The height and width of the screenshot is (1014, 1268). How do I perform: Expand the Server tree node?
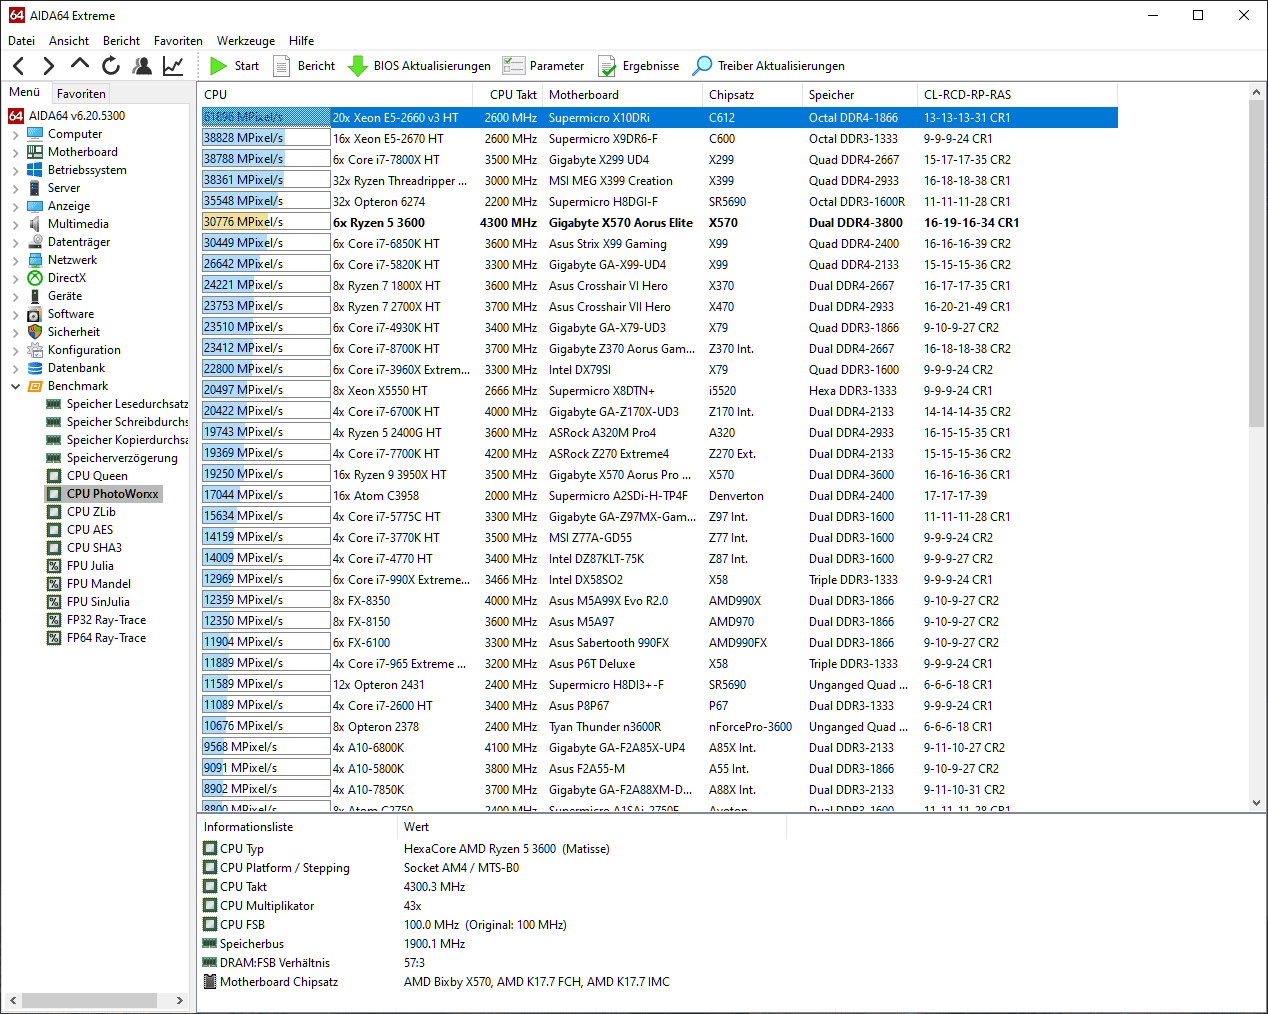16,188
